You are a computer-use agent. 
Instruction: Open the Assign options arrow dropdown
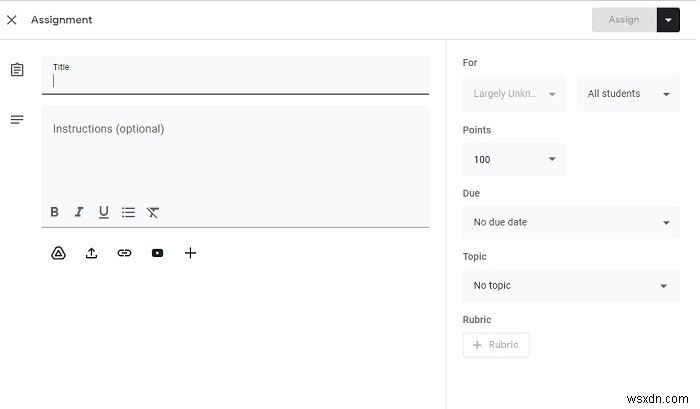point(668,20)
